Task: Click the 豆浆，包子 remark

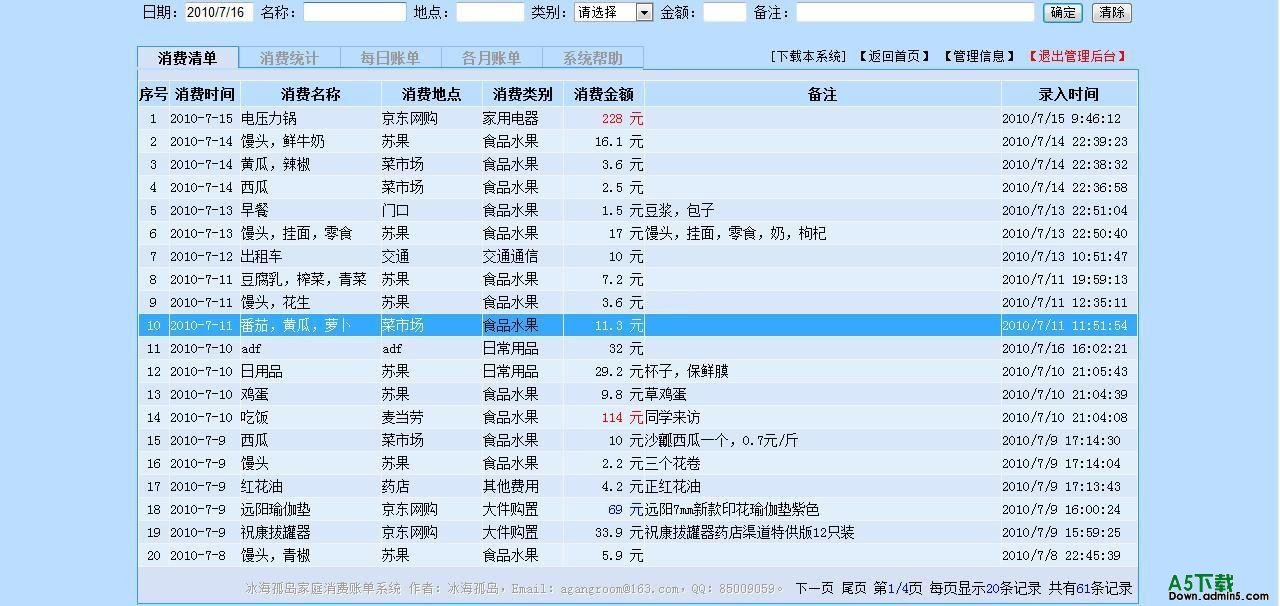Action: [680, 210]
